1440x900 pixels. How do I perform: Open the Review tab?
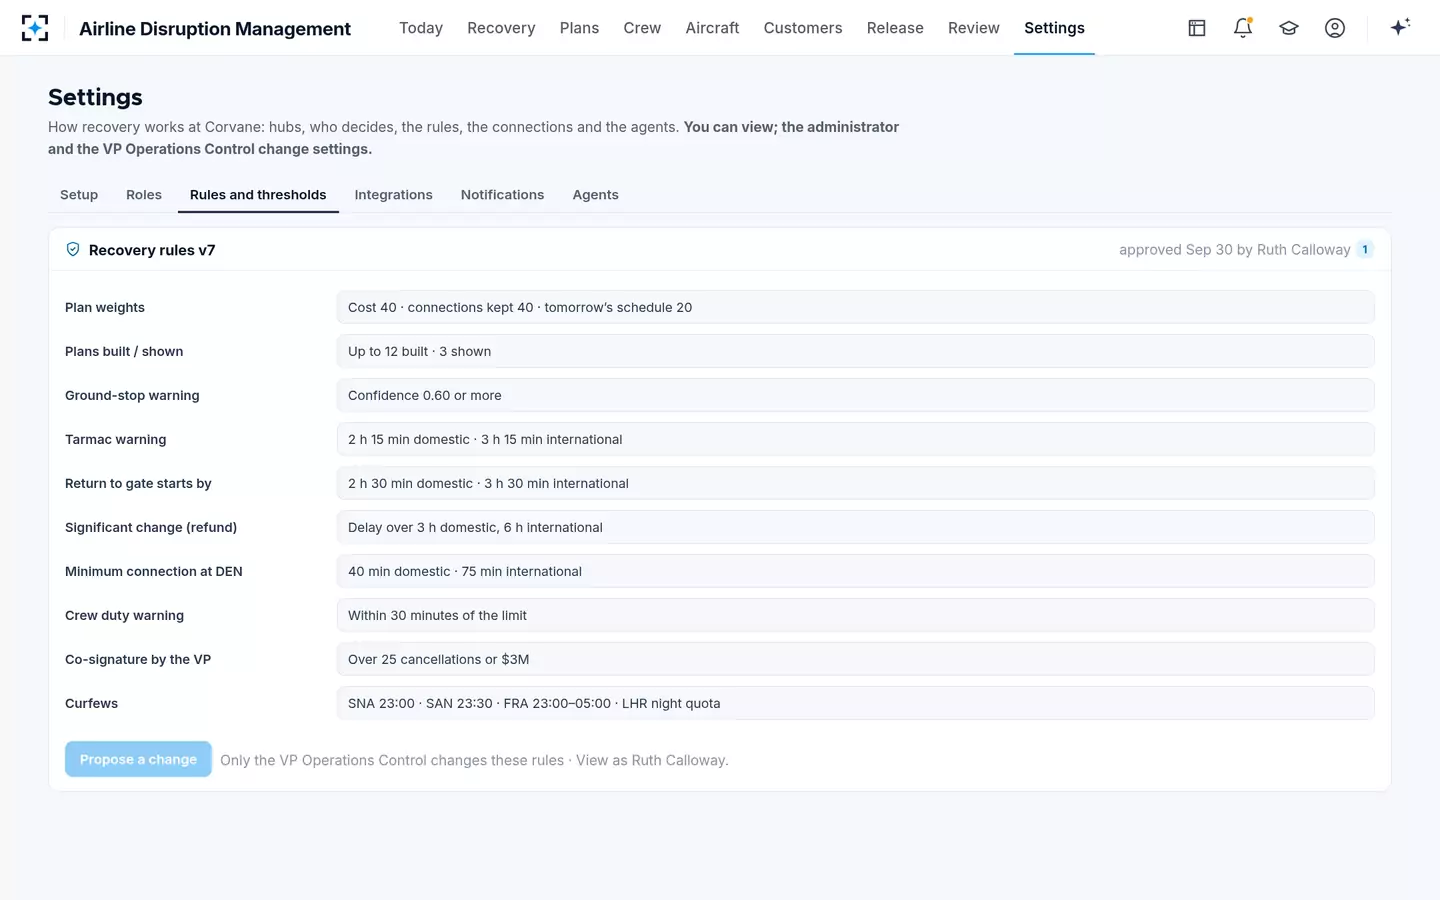974,28
